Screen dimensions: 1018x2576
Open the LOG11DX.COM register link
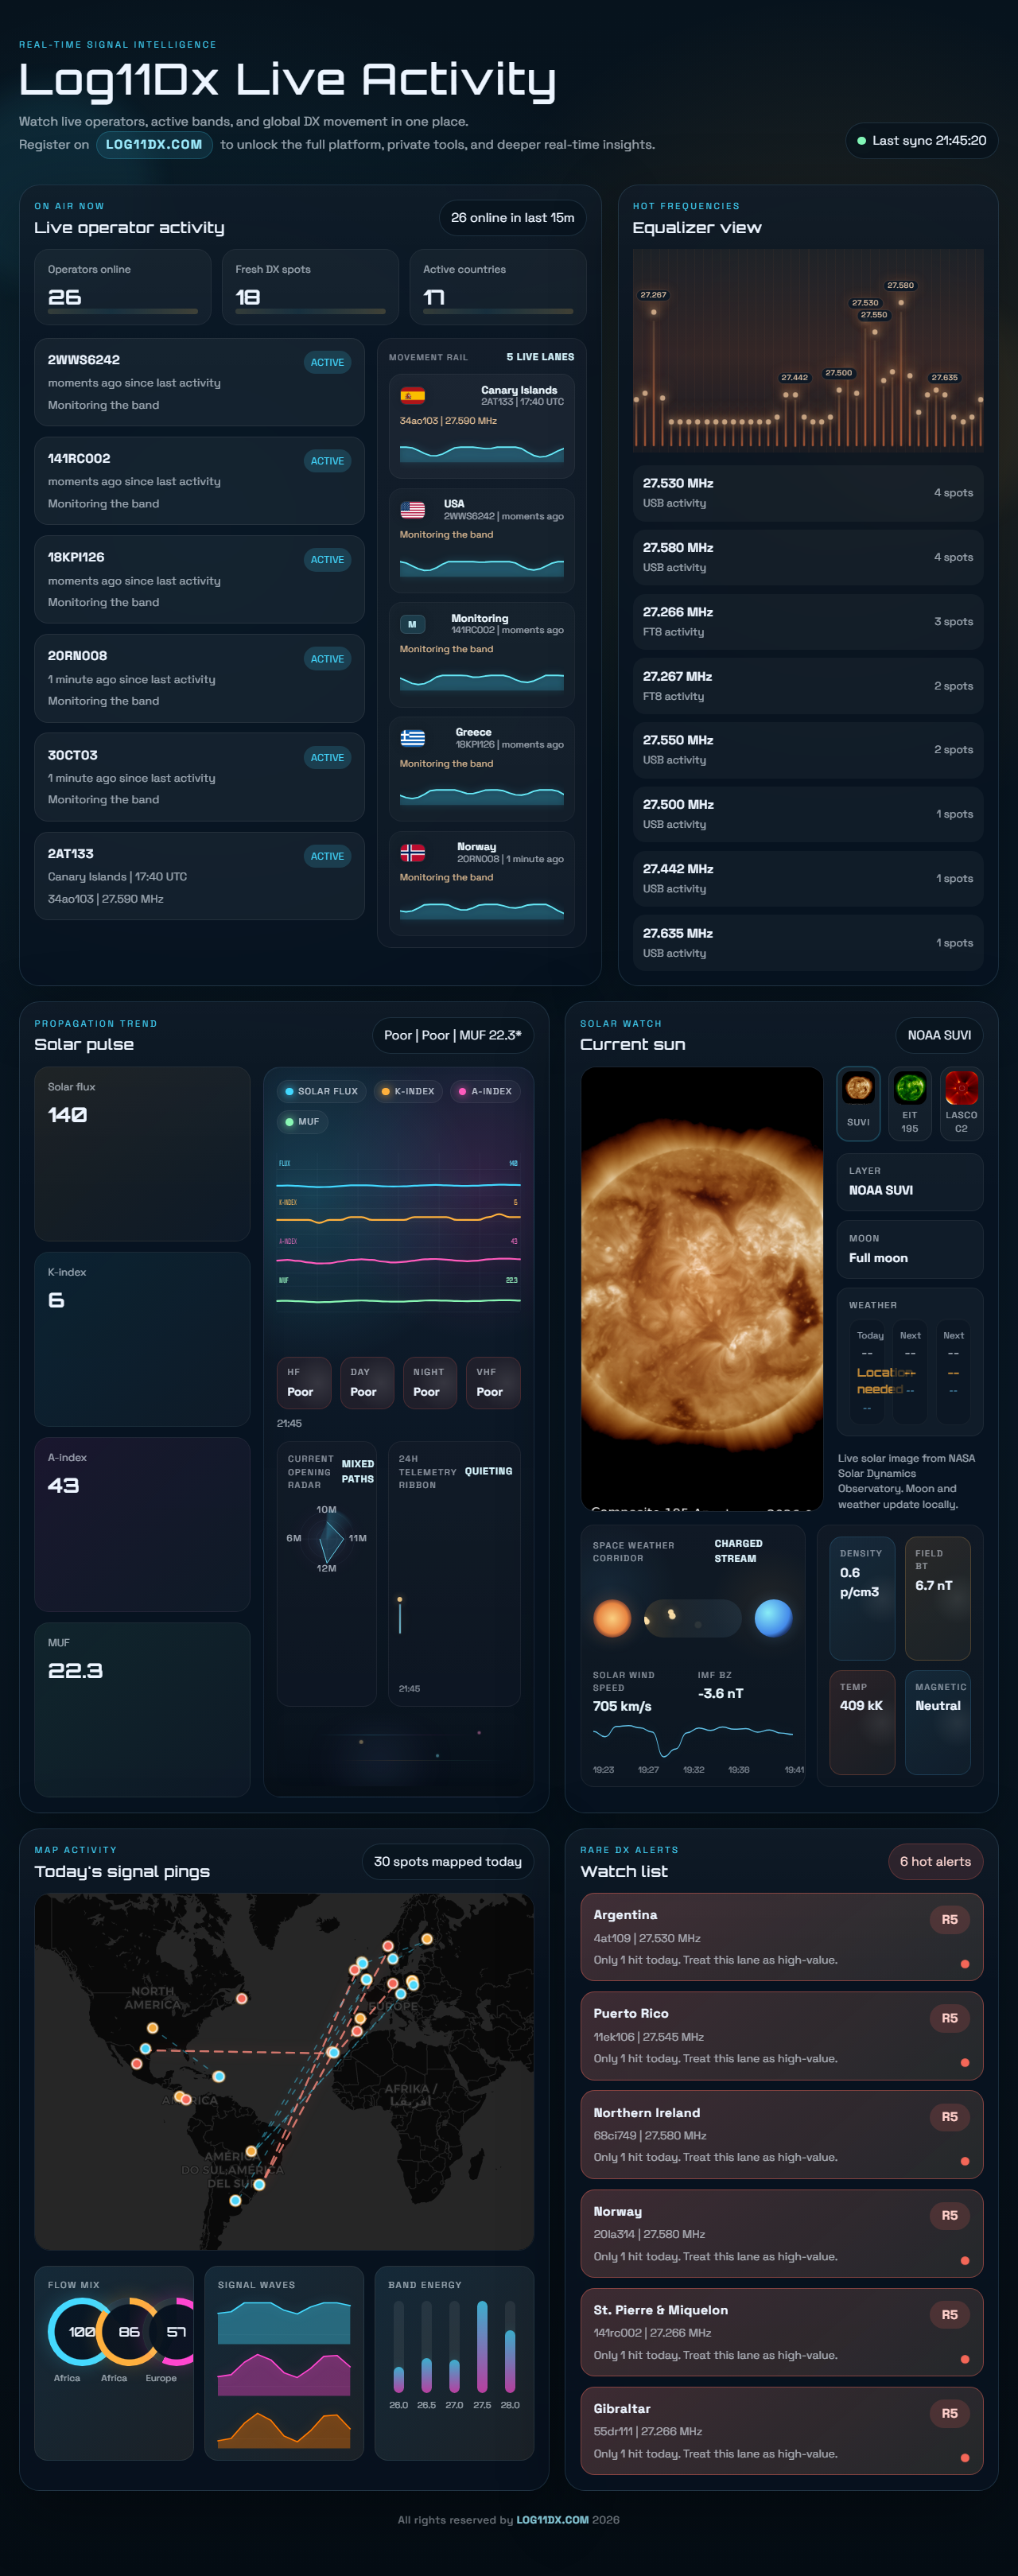pyautogui.click(x=154, y=144)
